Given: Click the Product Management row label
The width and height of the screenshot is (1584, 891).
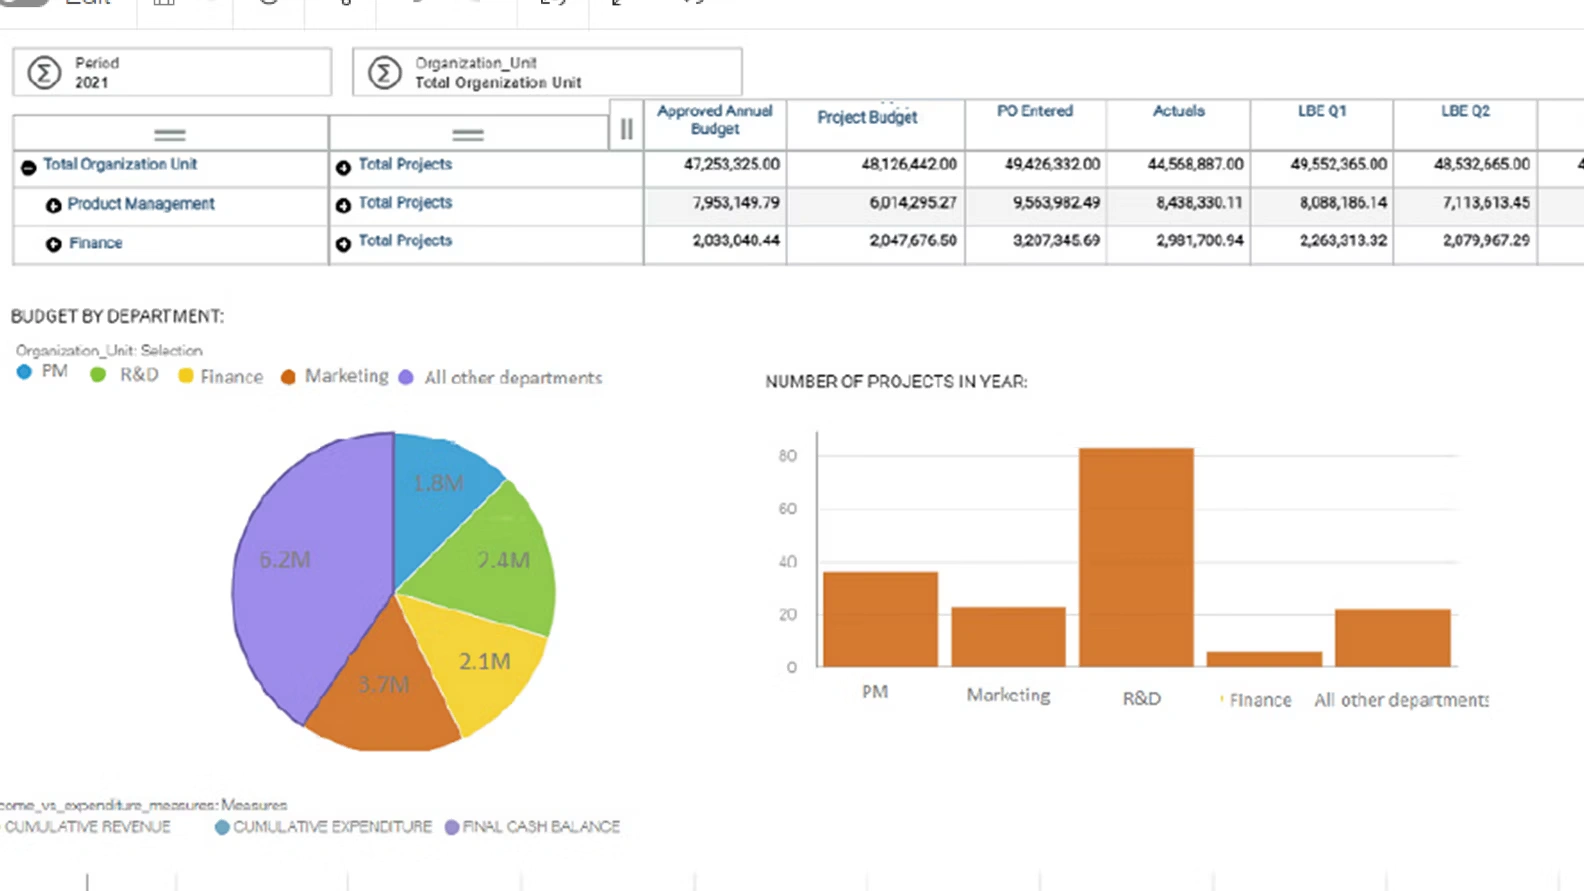Looking at the screenshot, I should 141,204.
